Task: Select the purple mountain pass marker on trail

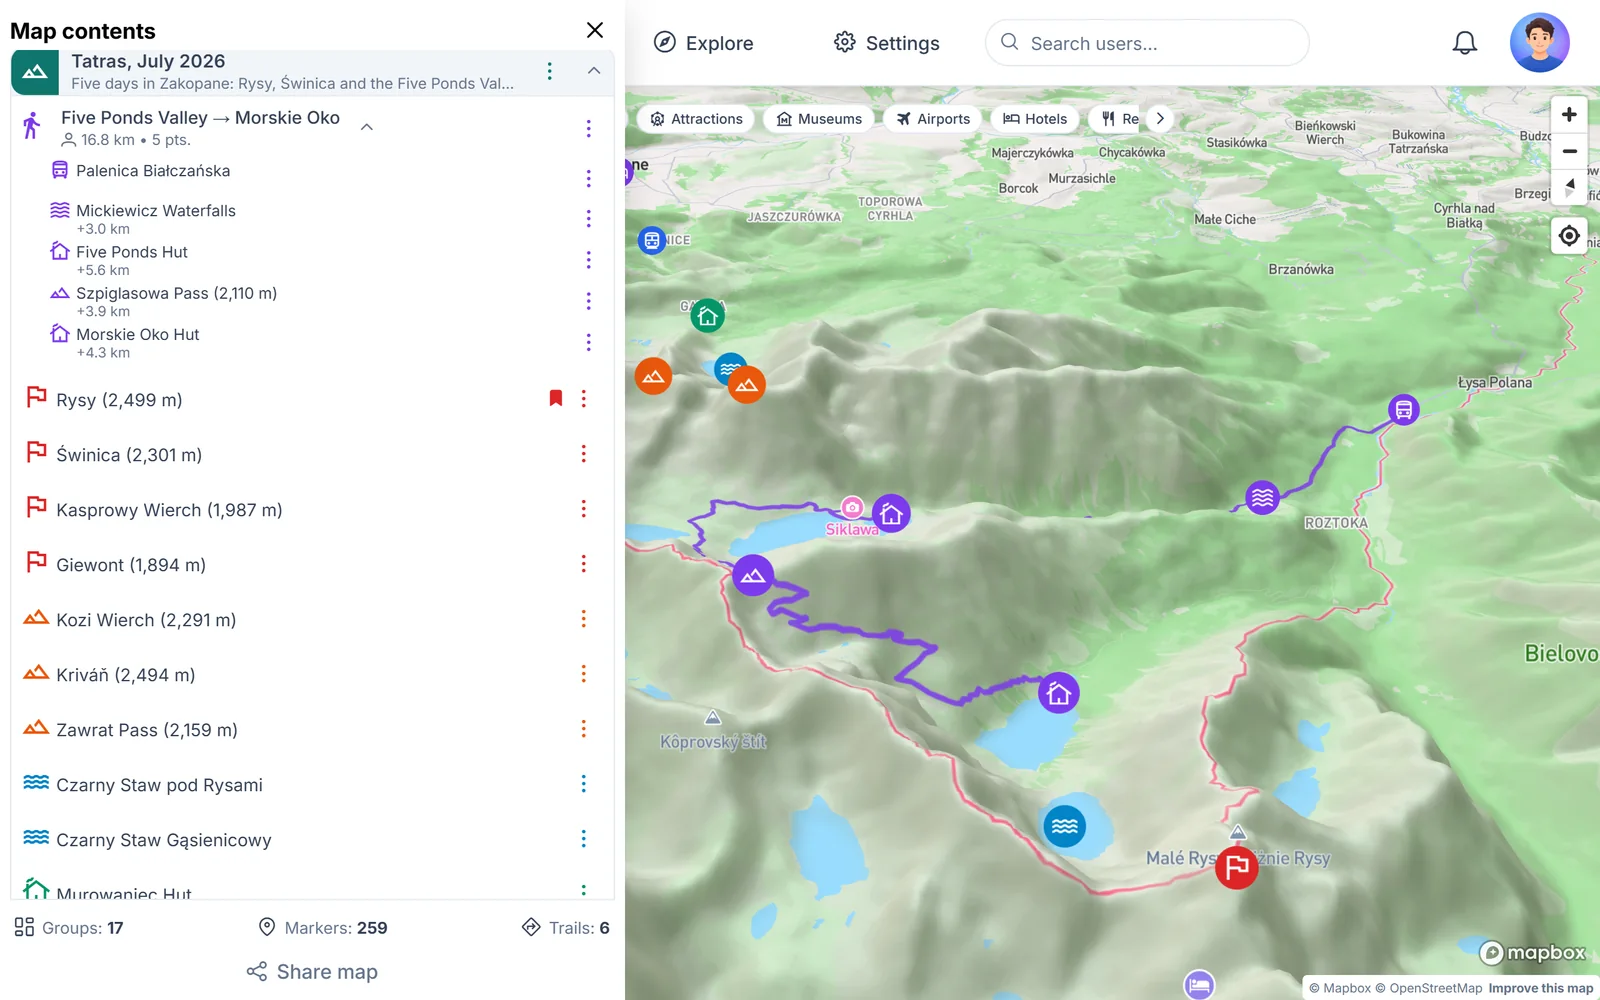Action: coord(753,575)
